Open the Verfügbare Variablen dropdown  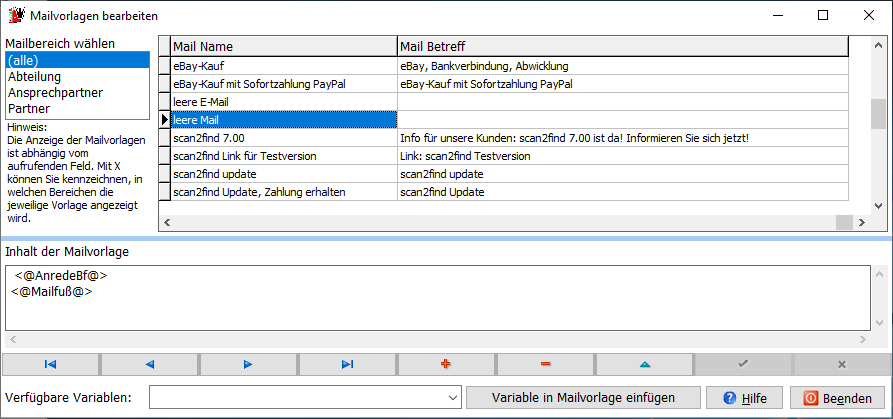tap(453, 397)
